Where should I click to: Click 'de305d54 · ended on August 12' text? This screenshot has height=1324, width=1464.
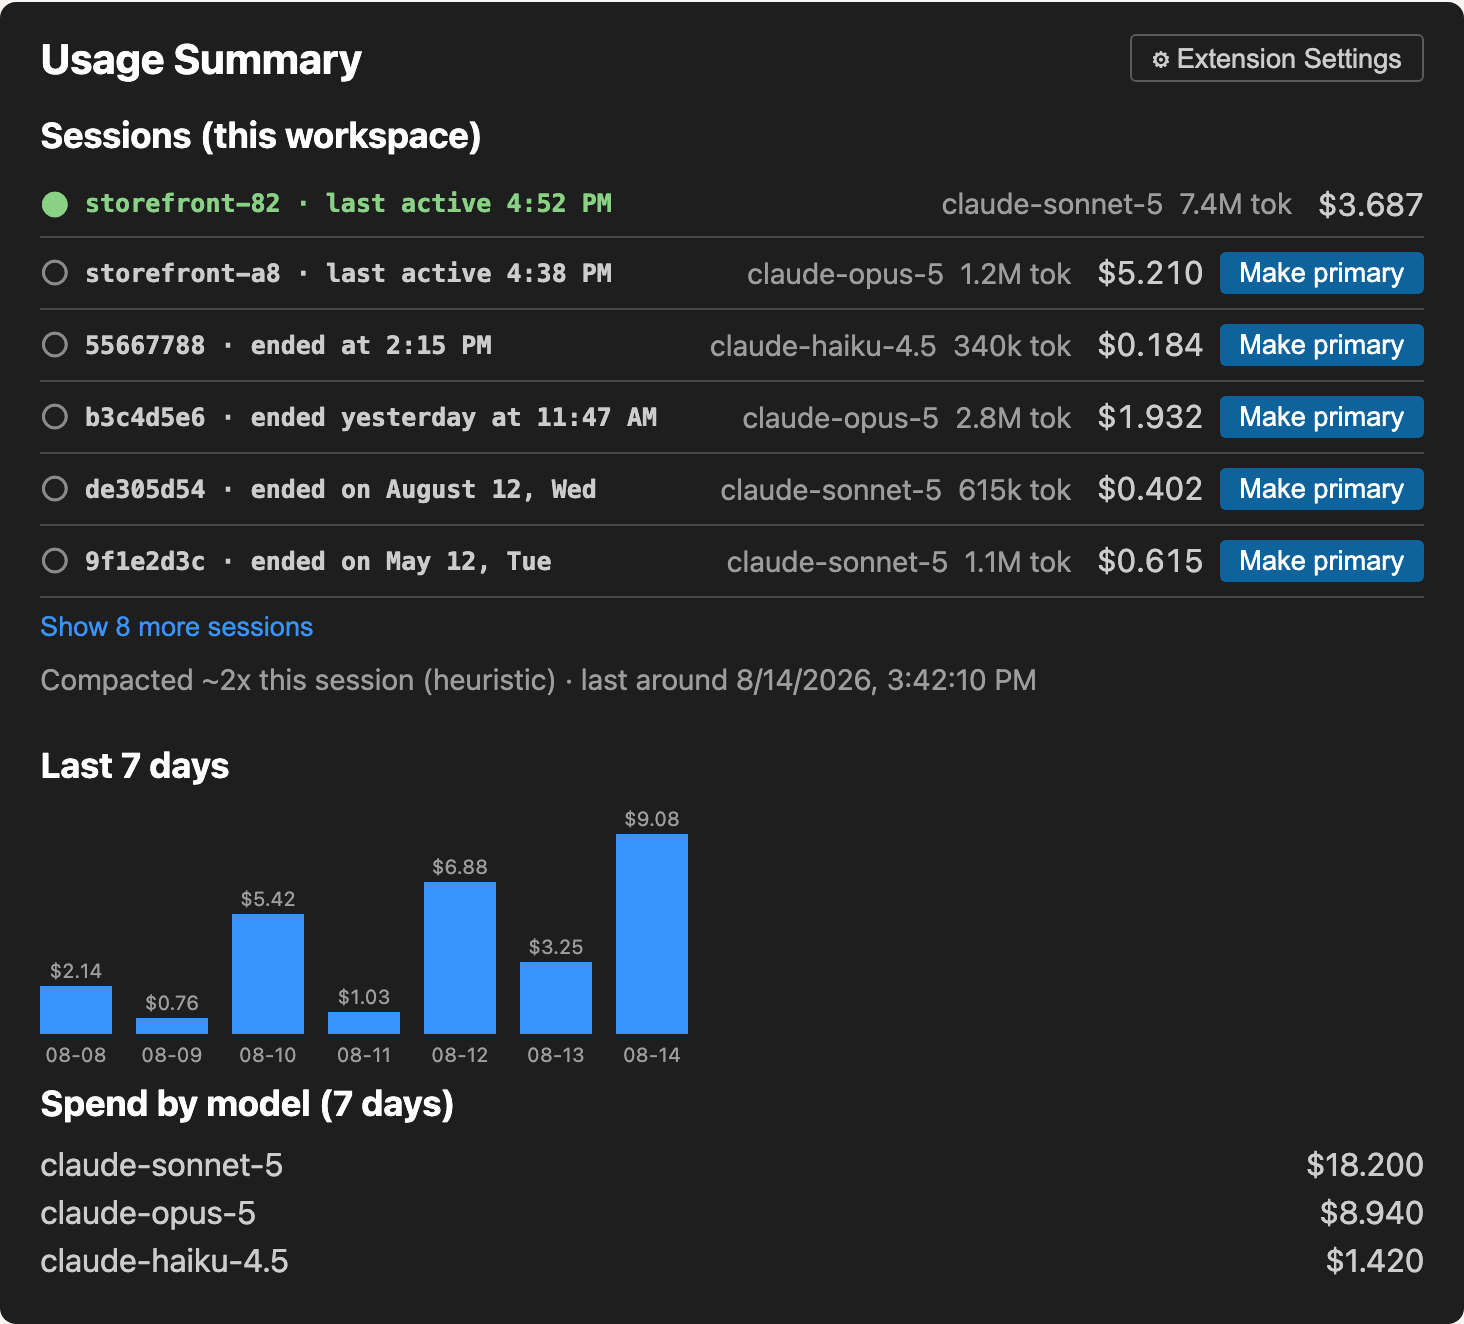pyautogui.click(x=341, y=489)
